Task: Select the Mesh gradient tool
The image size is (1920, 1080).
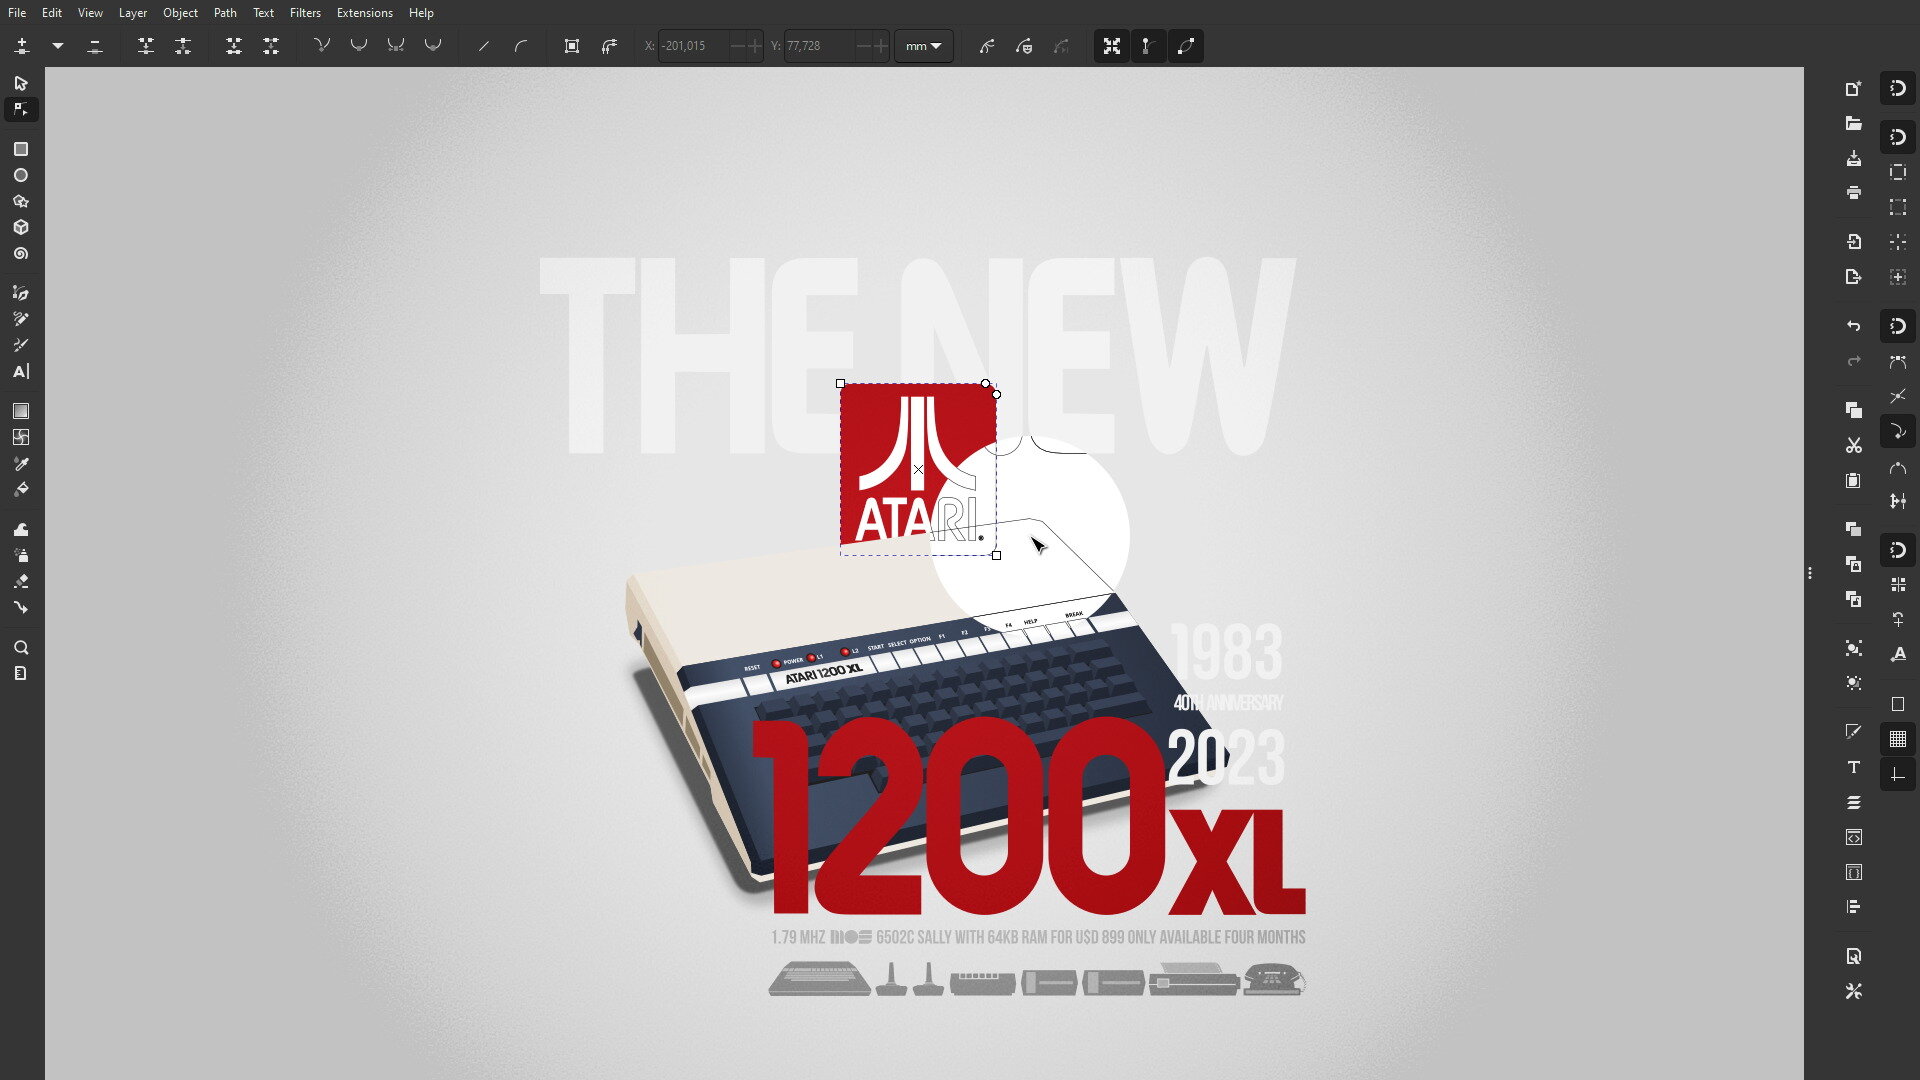Action: pyautogui.click(x=21, y=437)
